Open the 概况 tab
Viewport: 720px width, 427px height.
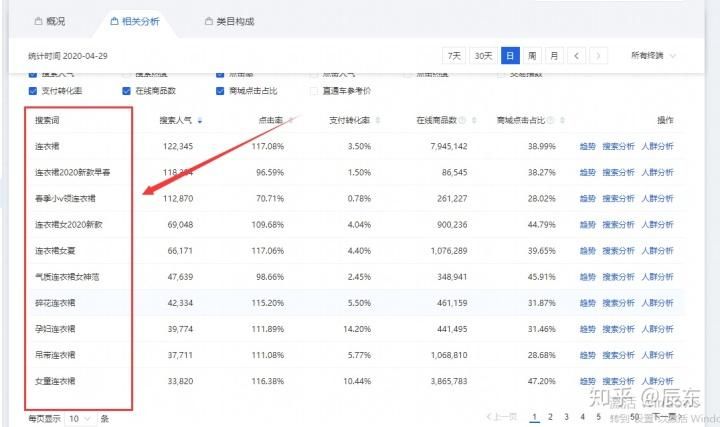point(50,21)
